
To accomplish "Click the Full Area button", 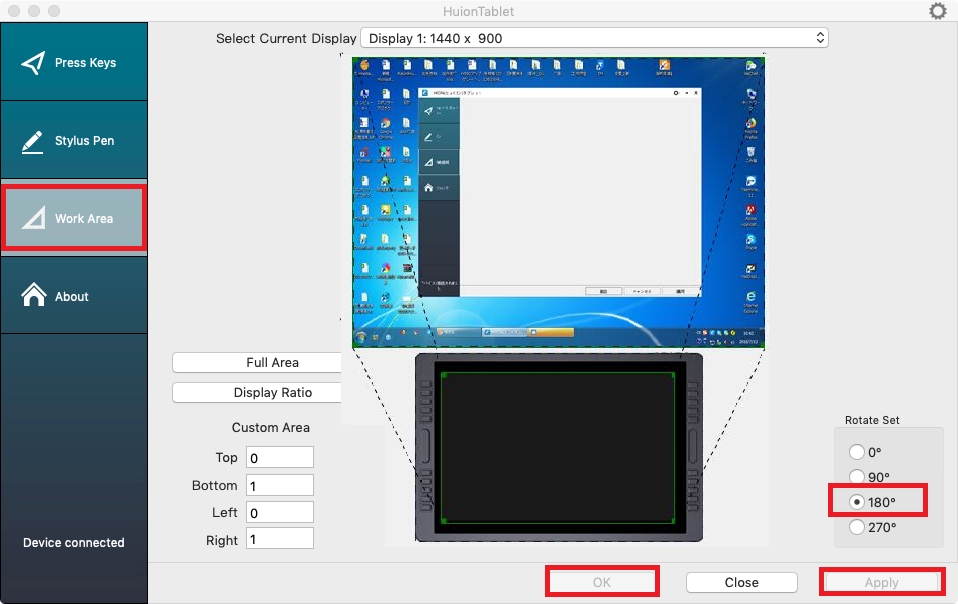I will (257, 362).
